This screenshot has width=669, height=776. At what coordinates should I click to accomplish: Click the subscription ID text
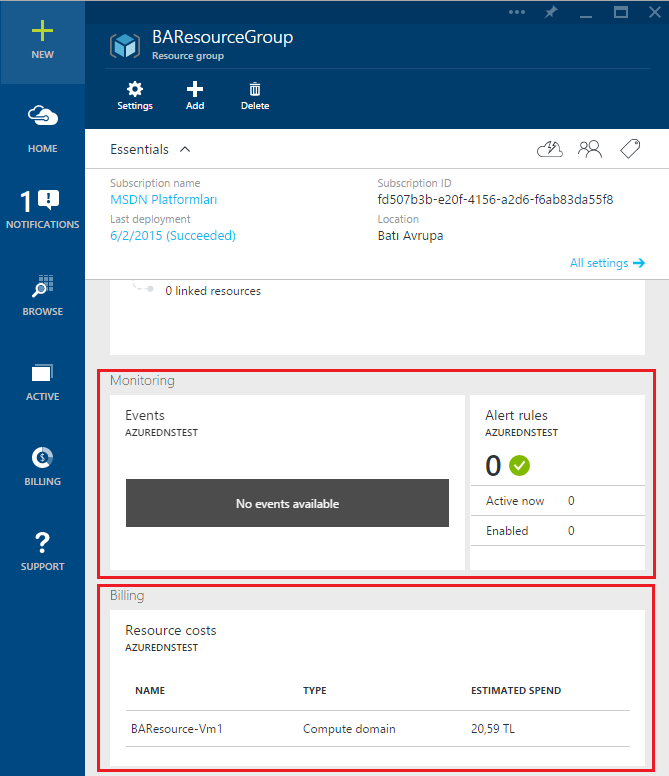[x=495, y=199]
